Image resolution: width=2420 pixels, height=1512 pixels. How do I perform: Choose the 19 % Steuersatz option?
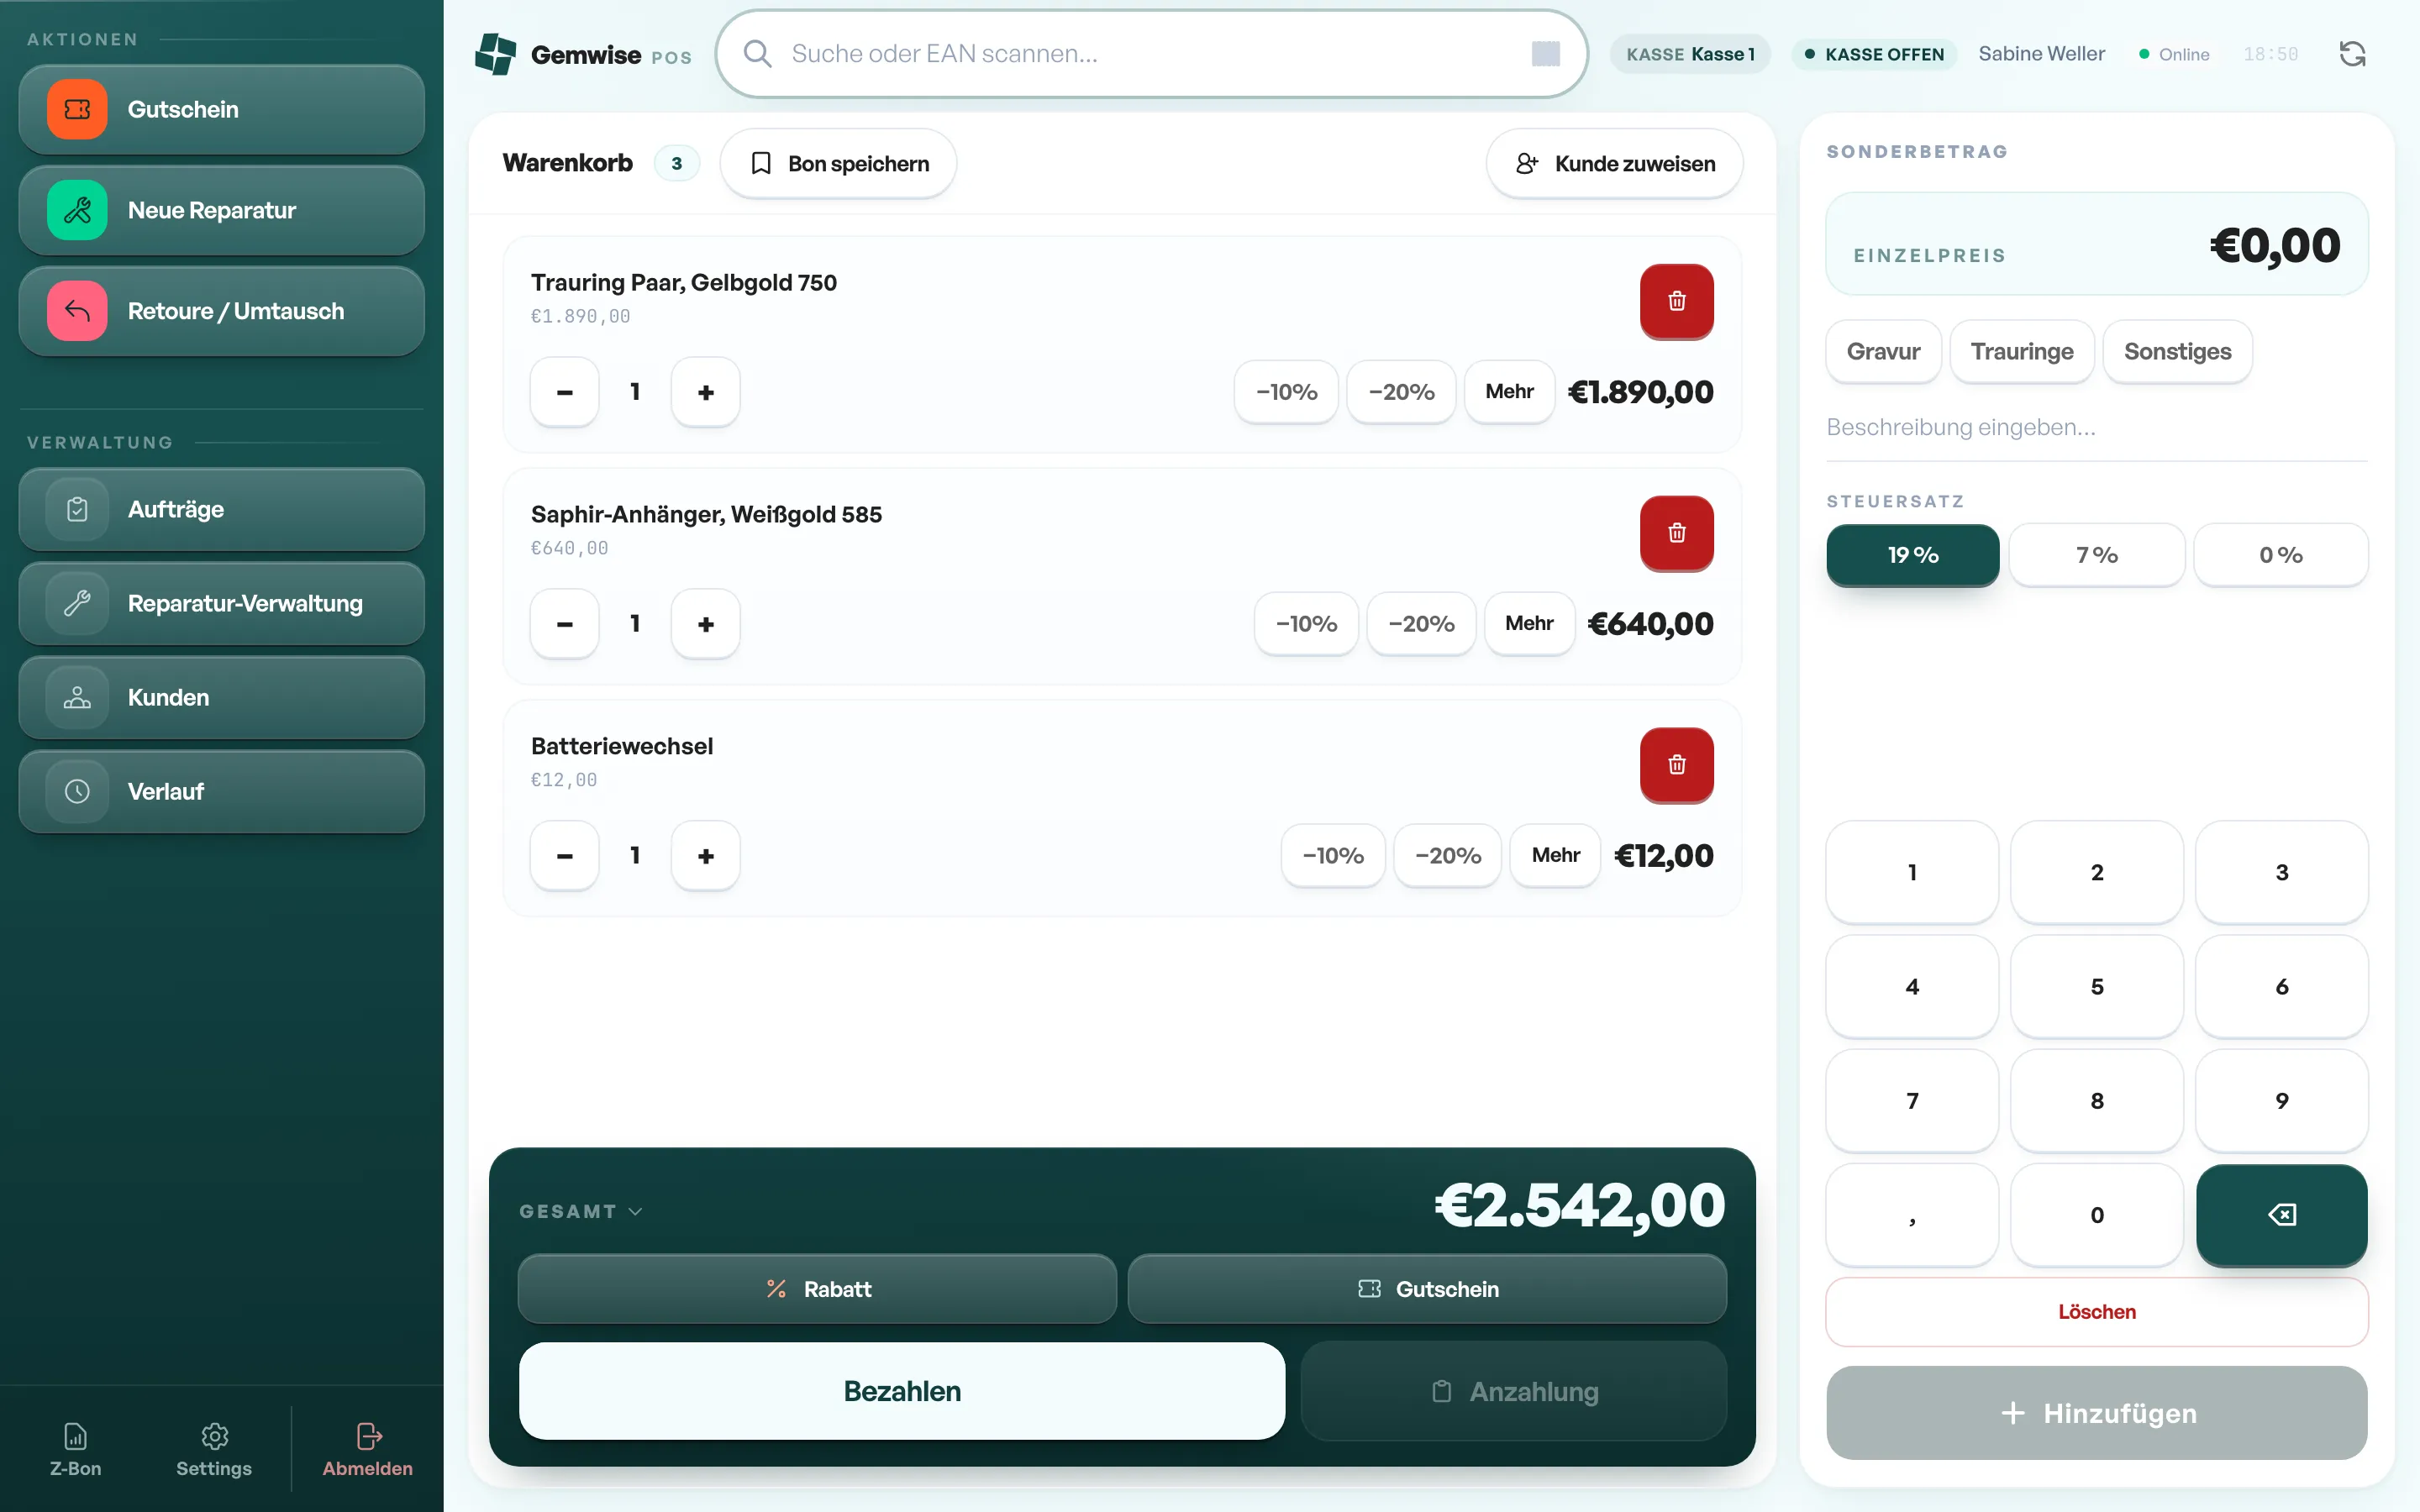coord(1912,555)
